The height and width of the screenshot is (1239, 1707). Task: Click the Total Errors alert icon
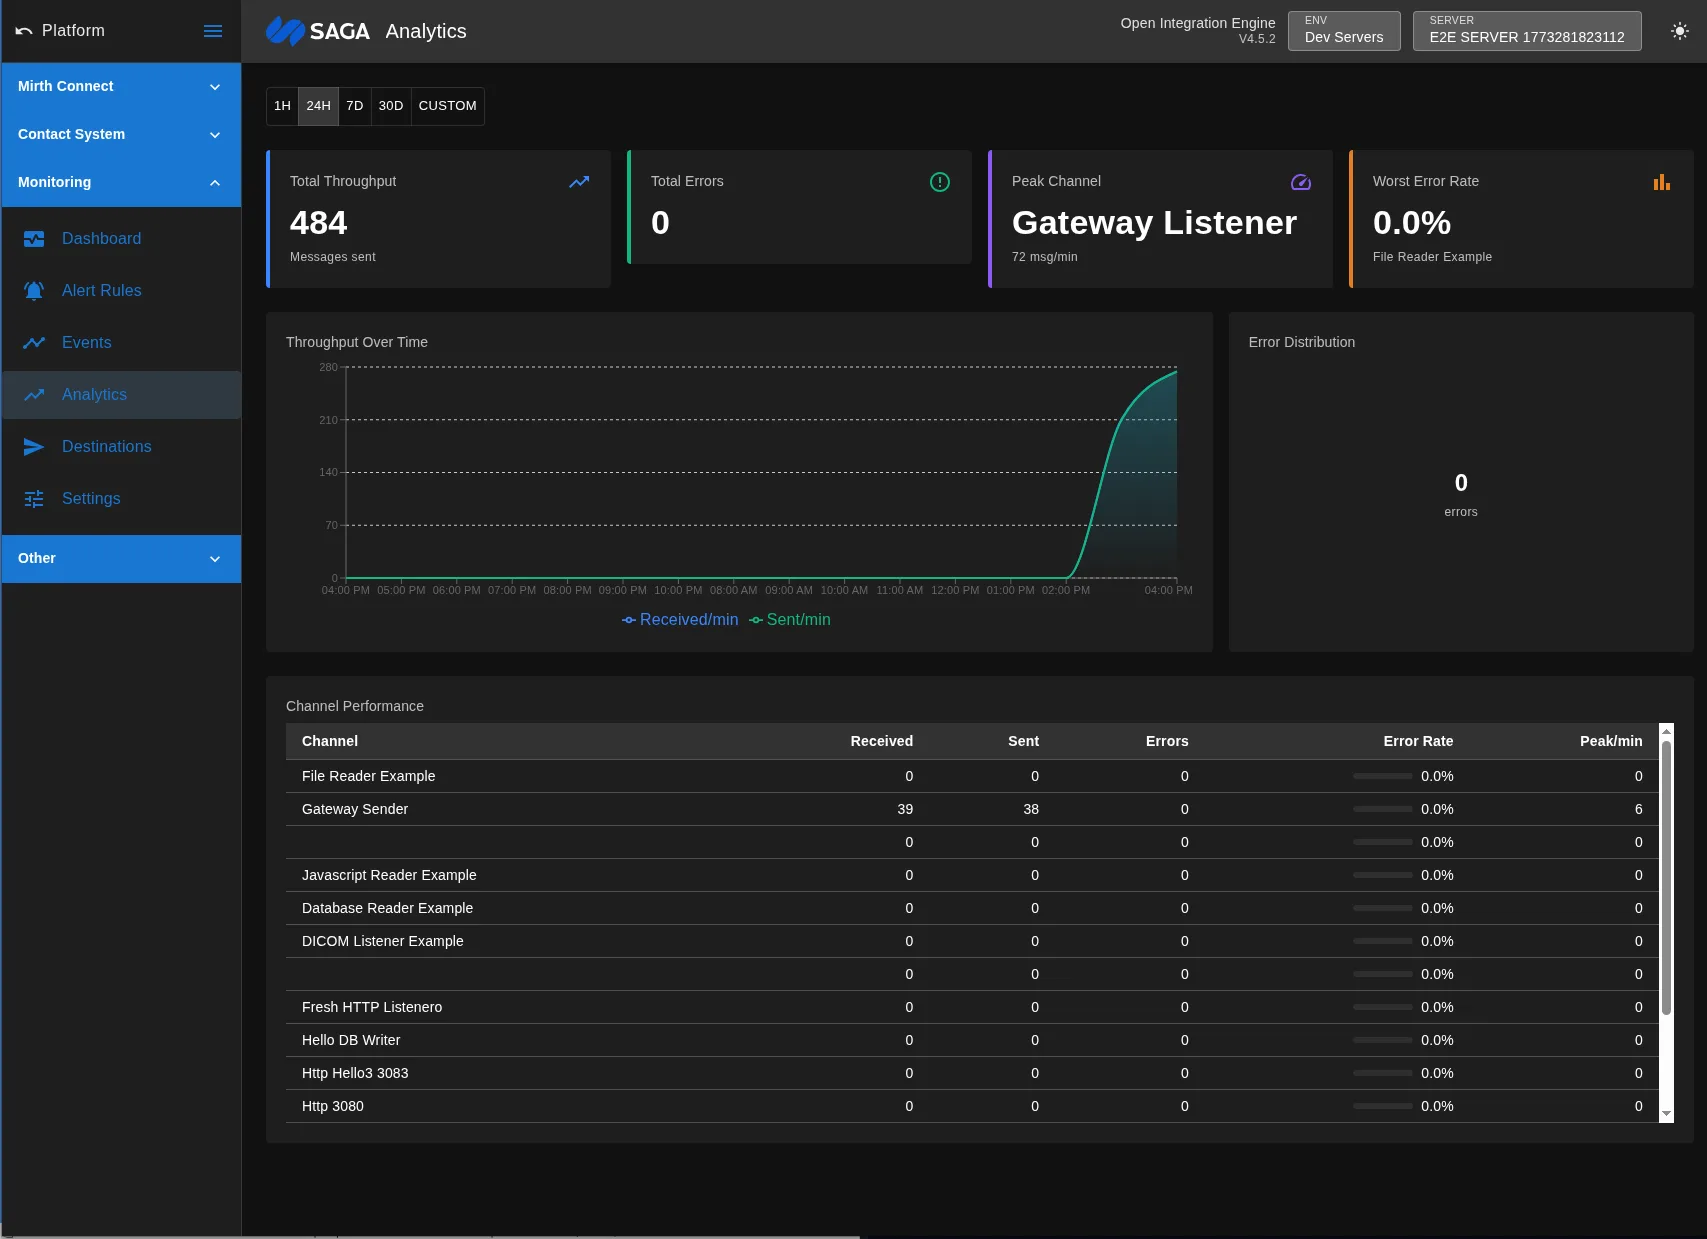(x=939, y=182)
